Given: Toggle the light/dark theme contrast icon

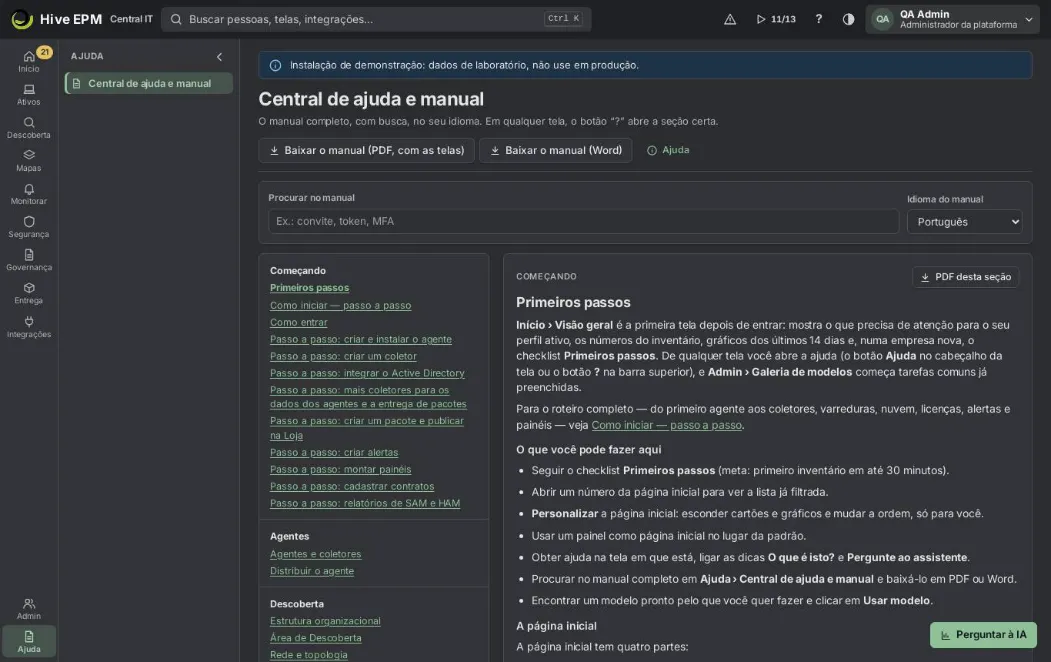Looking at the screenshot, I should pyautogui.click(x=849, y=19).
